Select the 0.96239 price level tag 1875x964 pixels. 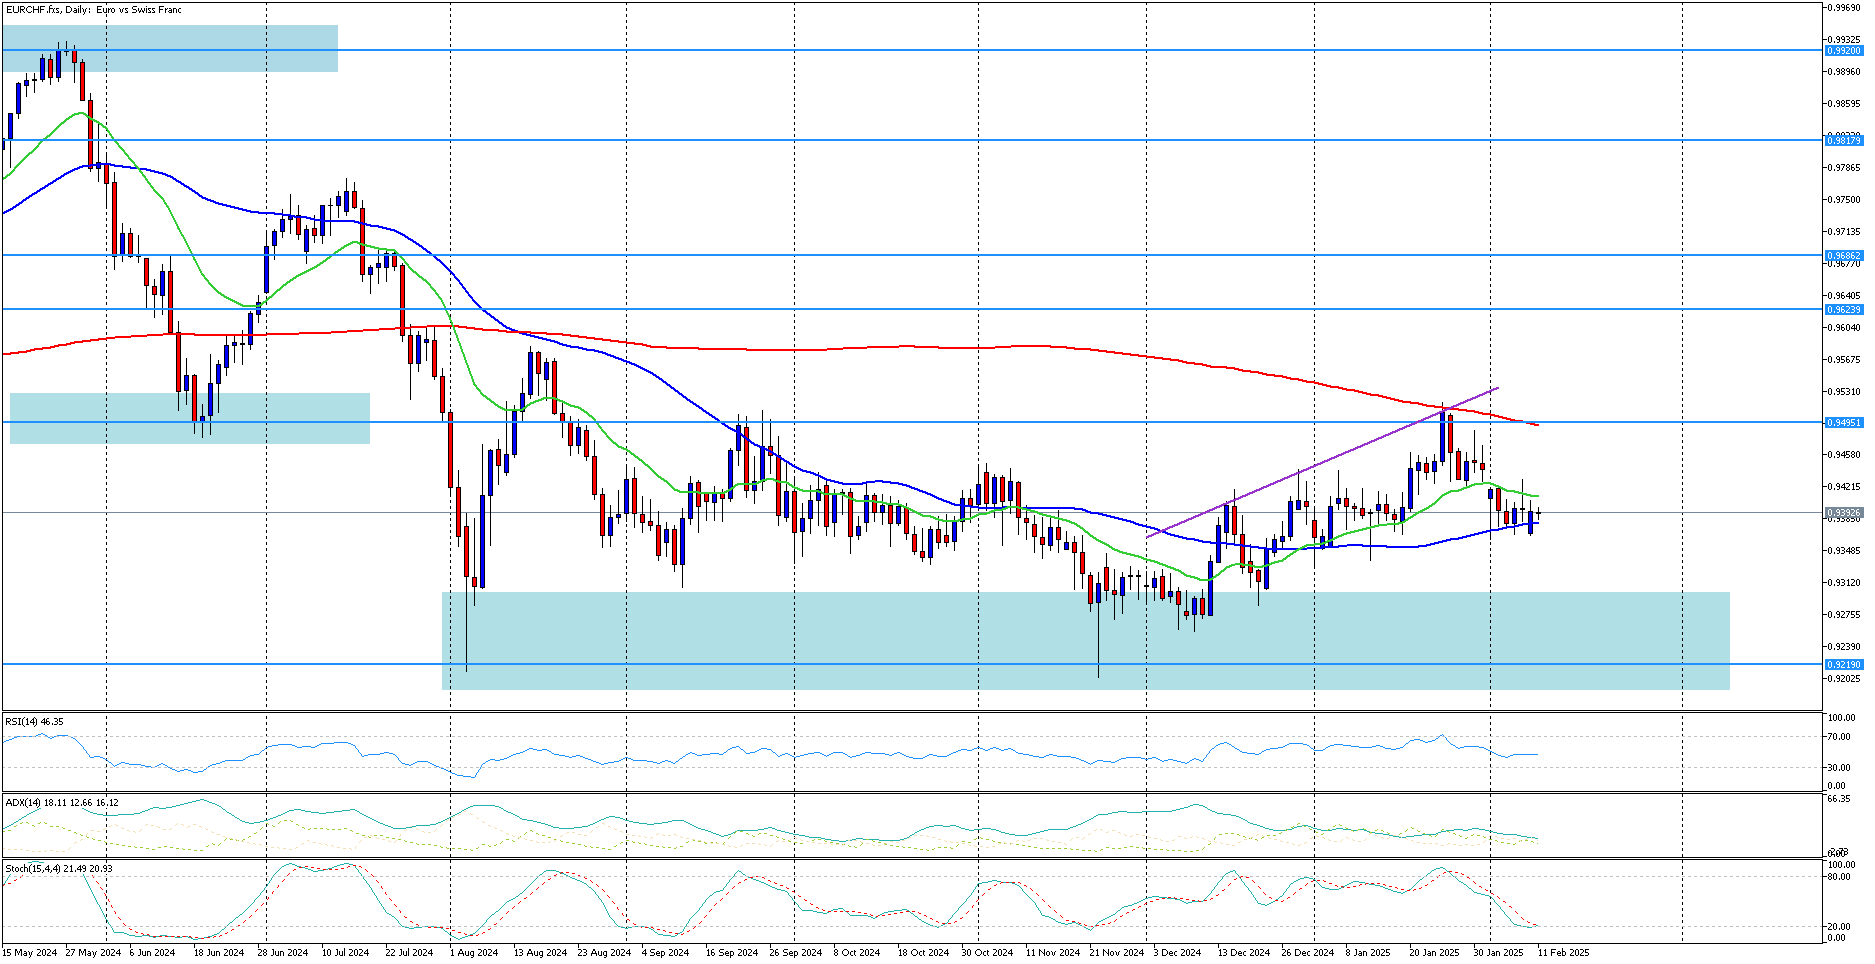(1843, 309)
